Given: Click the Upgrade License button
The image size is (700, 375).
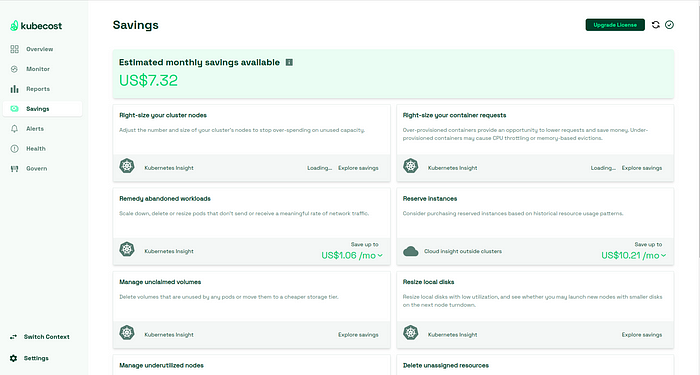Looking at the screenshot, I should point(615,25).
